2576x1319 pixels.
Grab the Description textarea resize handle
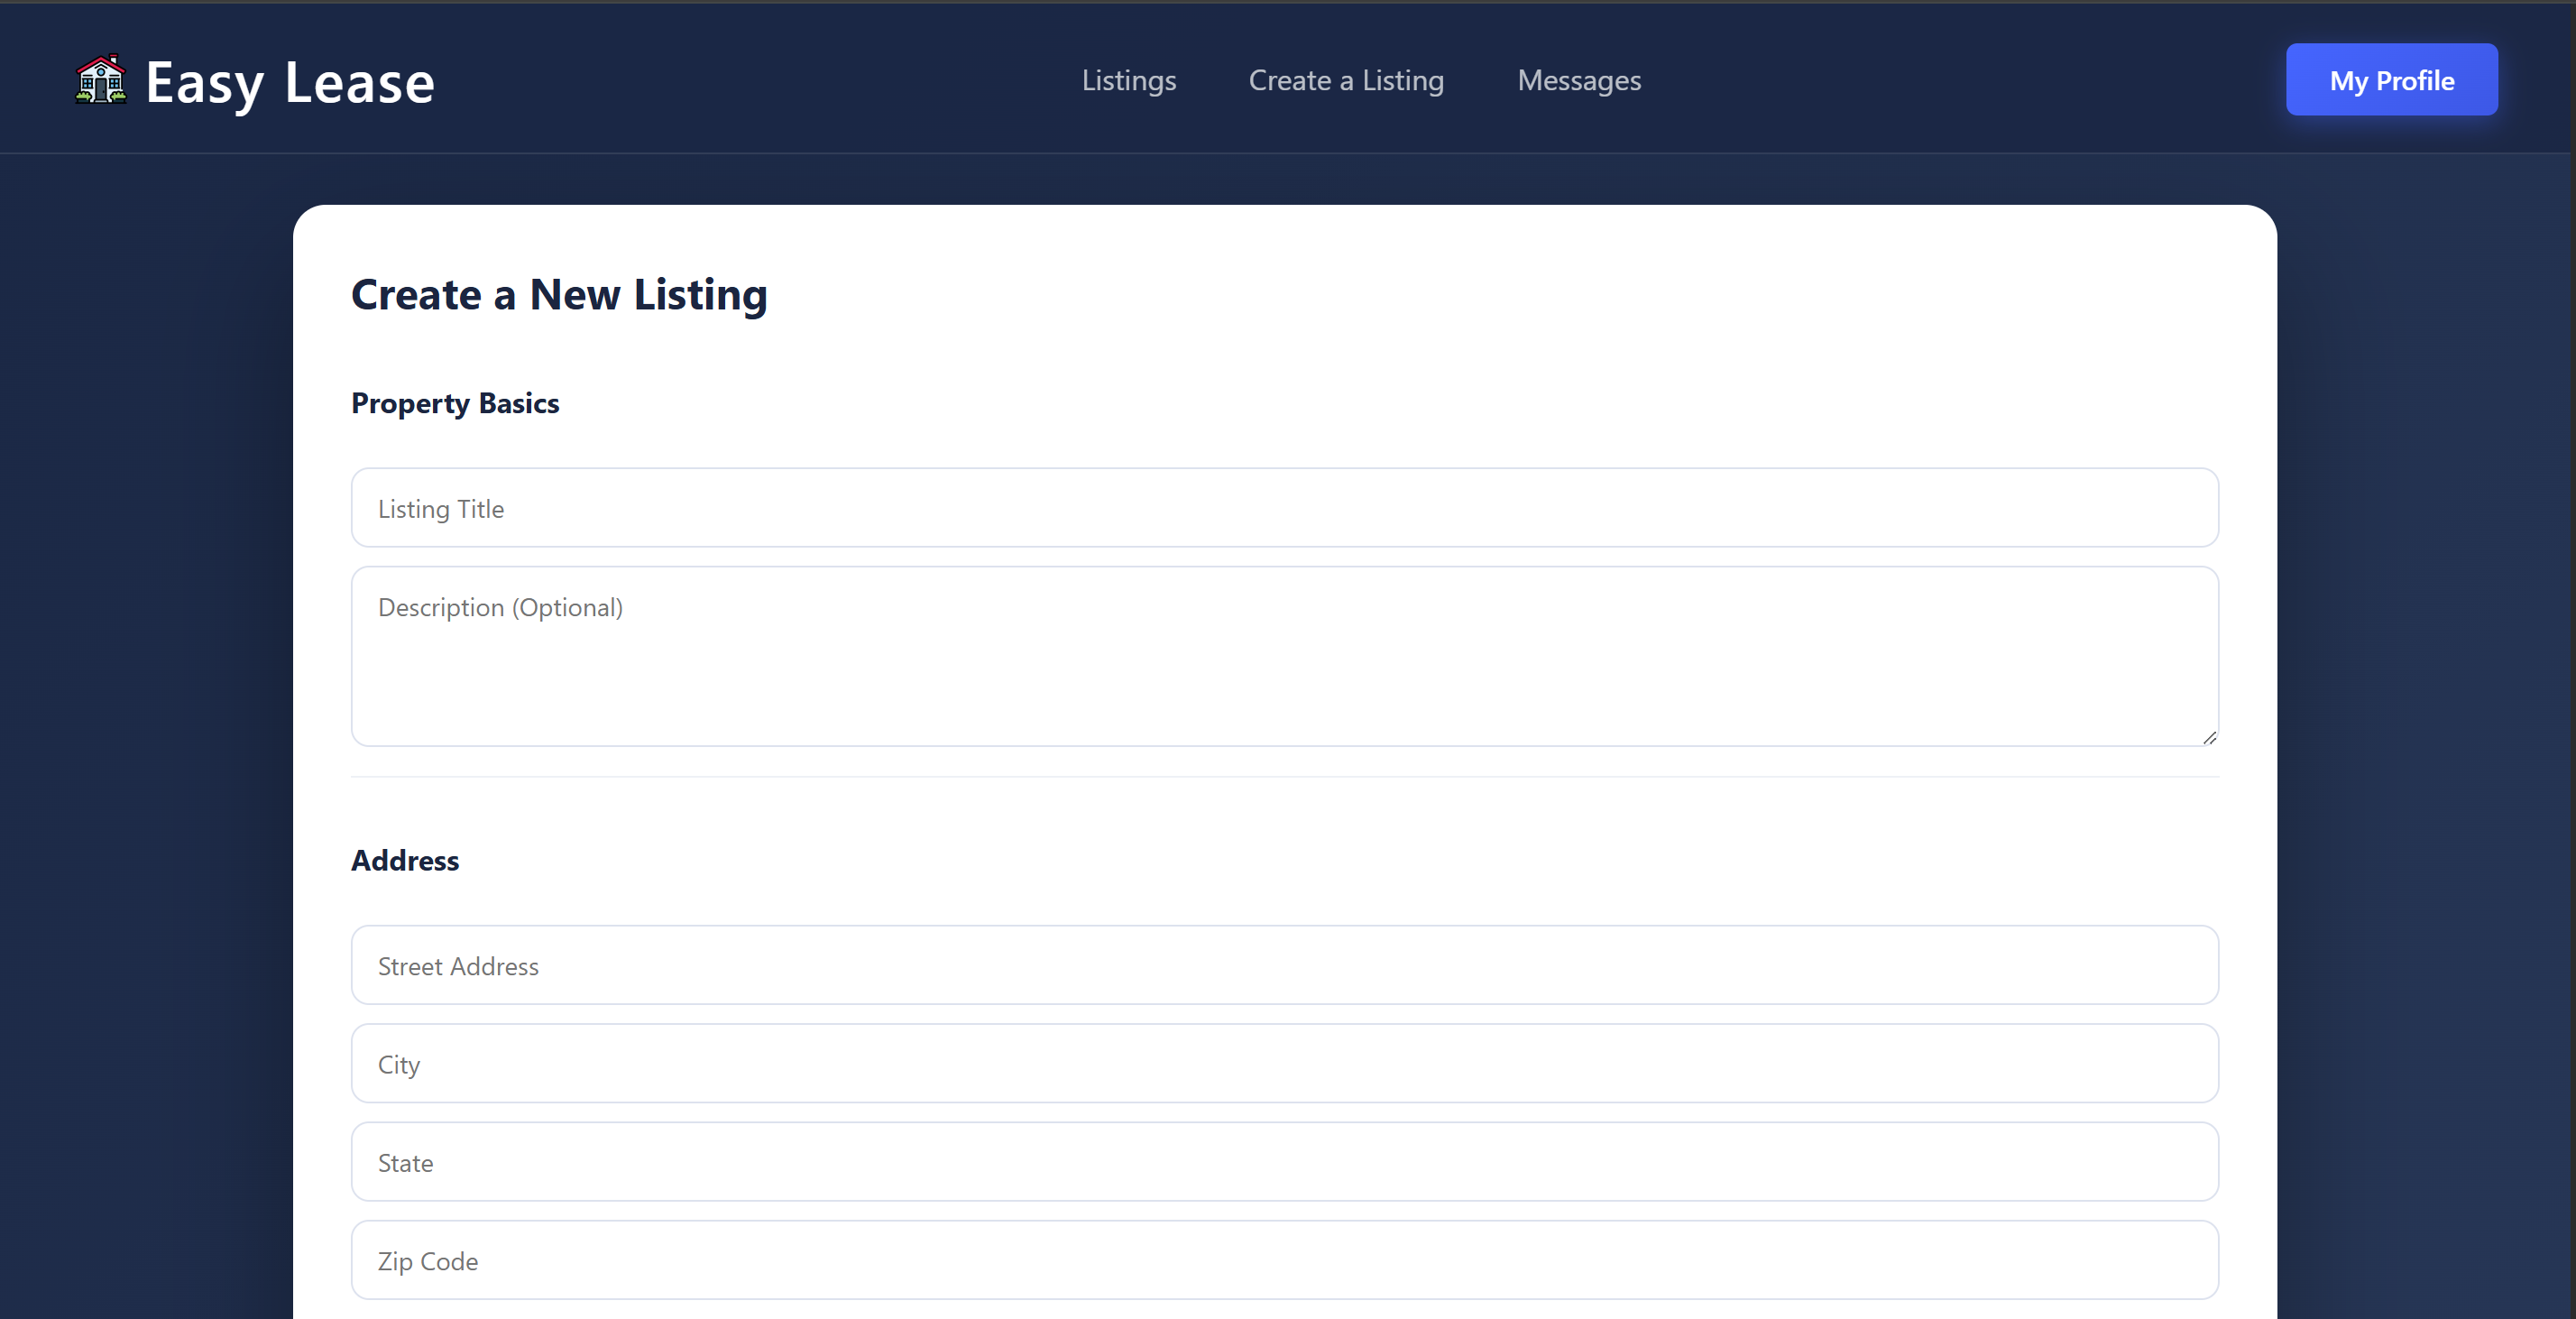point(2209,737)
